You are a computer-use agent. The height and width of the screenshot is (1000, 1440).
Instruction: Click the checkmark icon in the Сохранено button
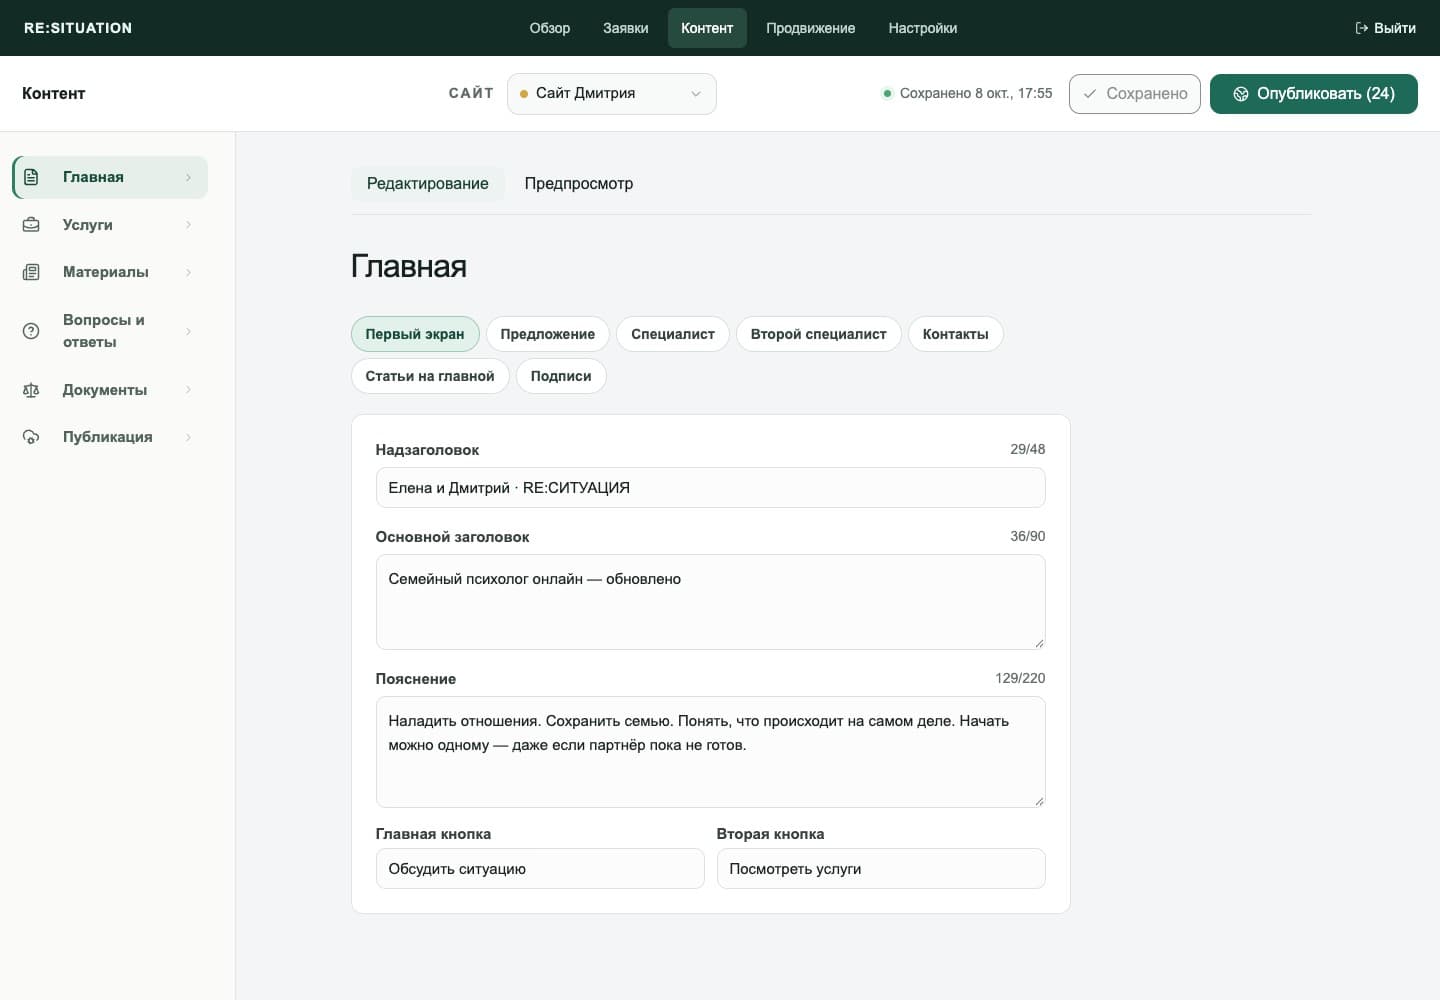click(1090, 94)
